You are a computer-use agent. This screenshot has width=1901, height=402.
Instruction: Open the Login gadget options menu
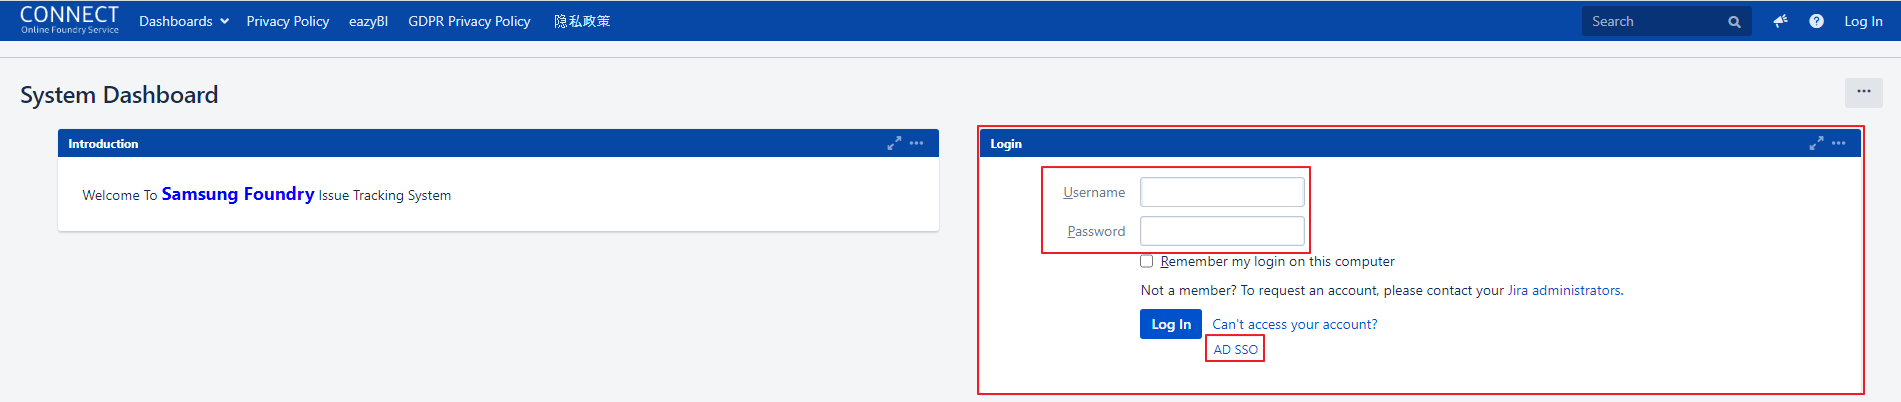pyautogui.click(x=1839, y=144)
